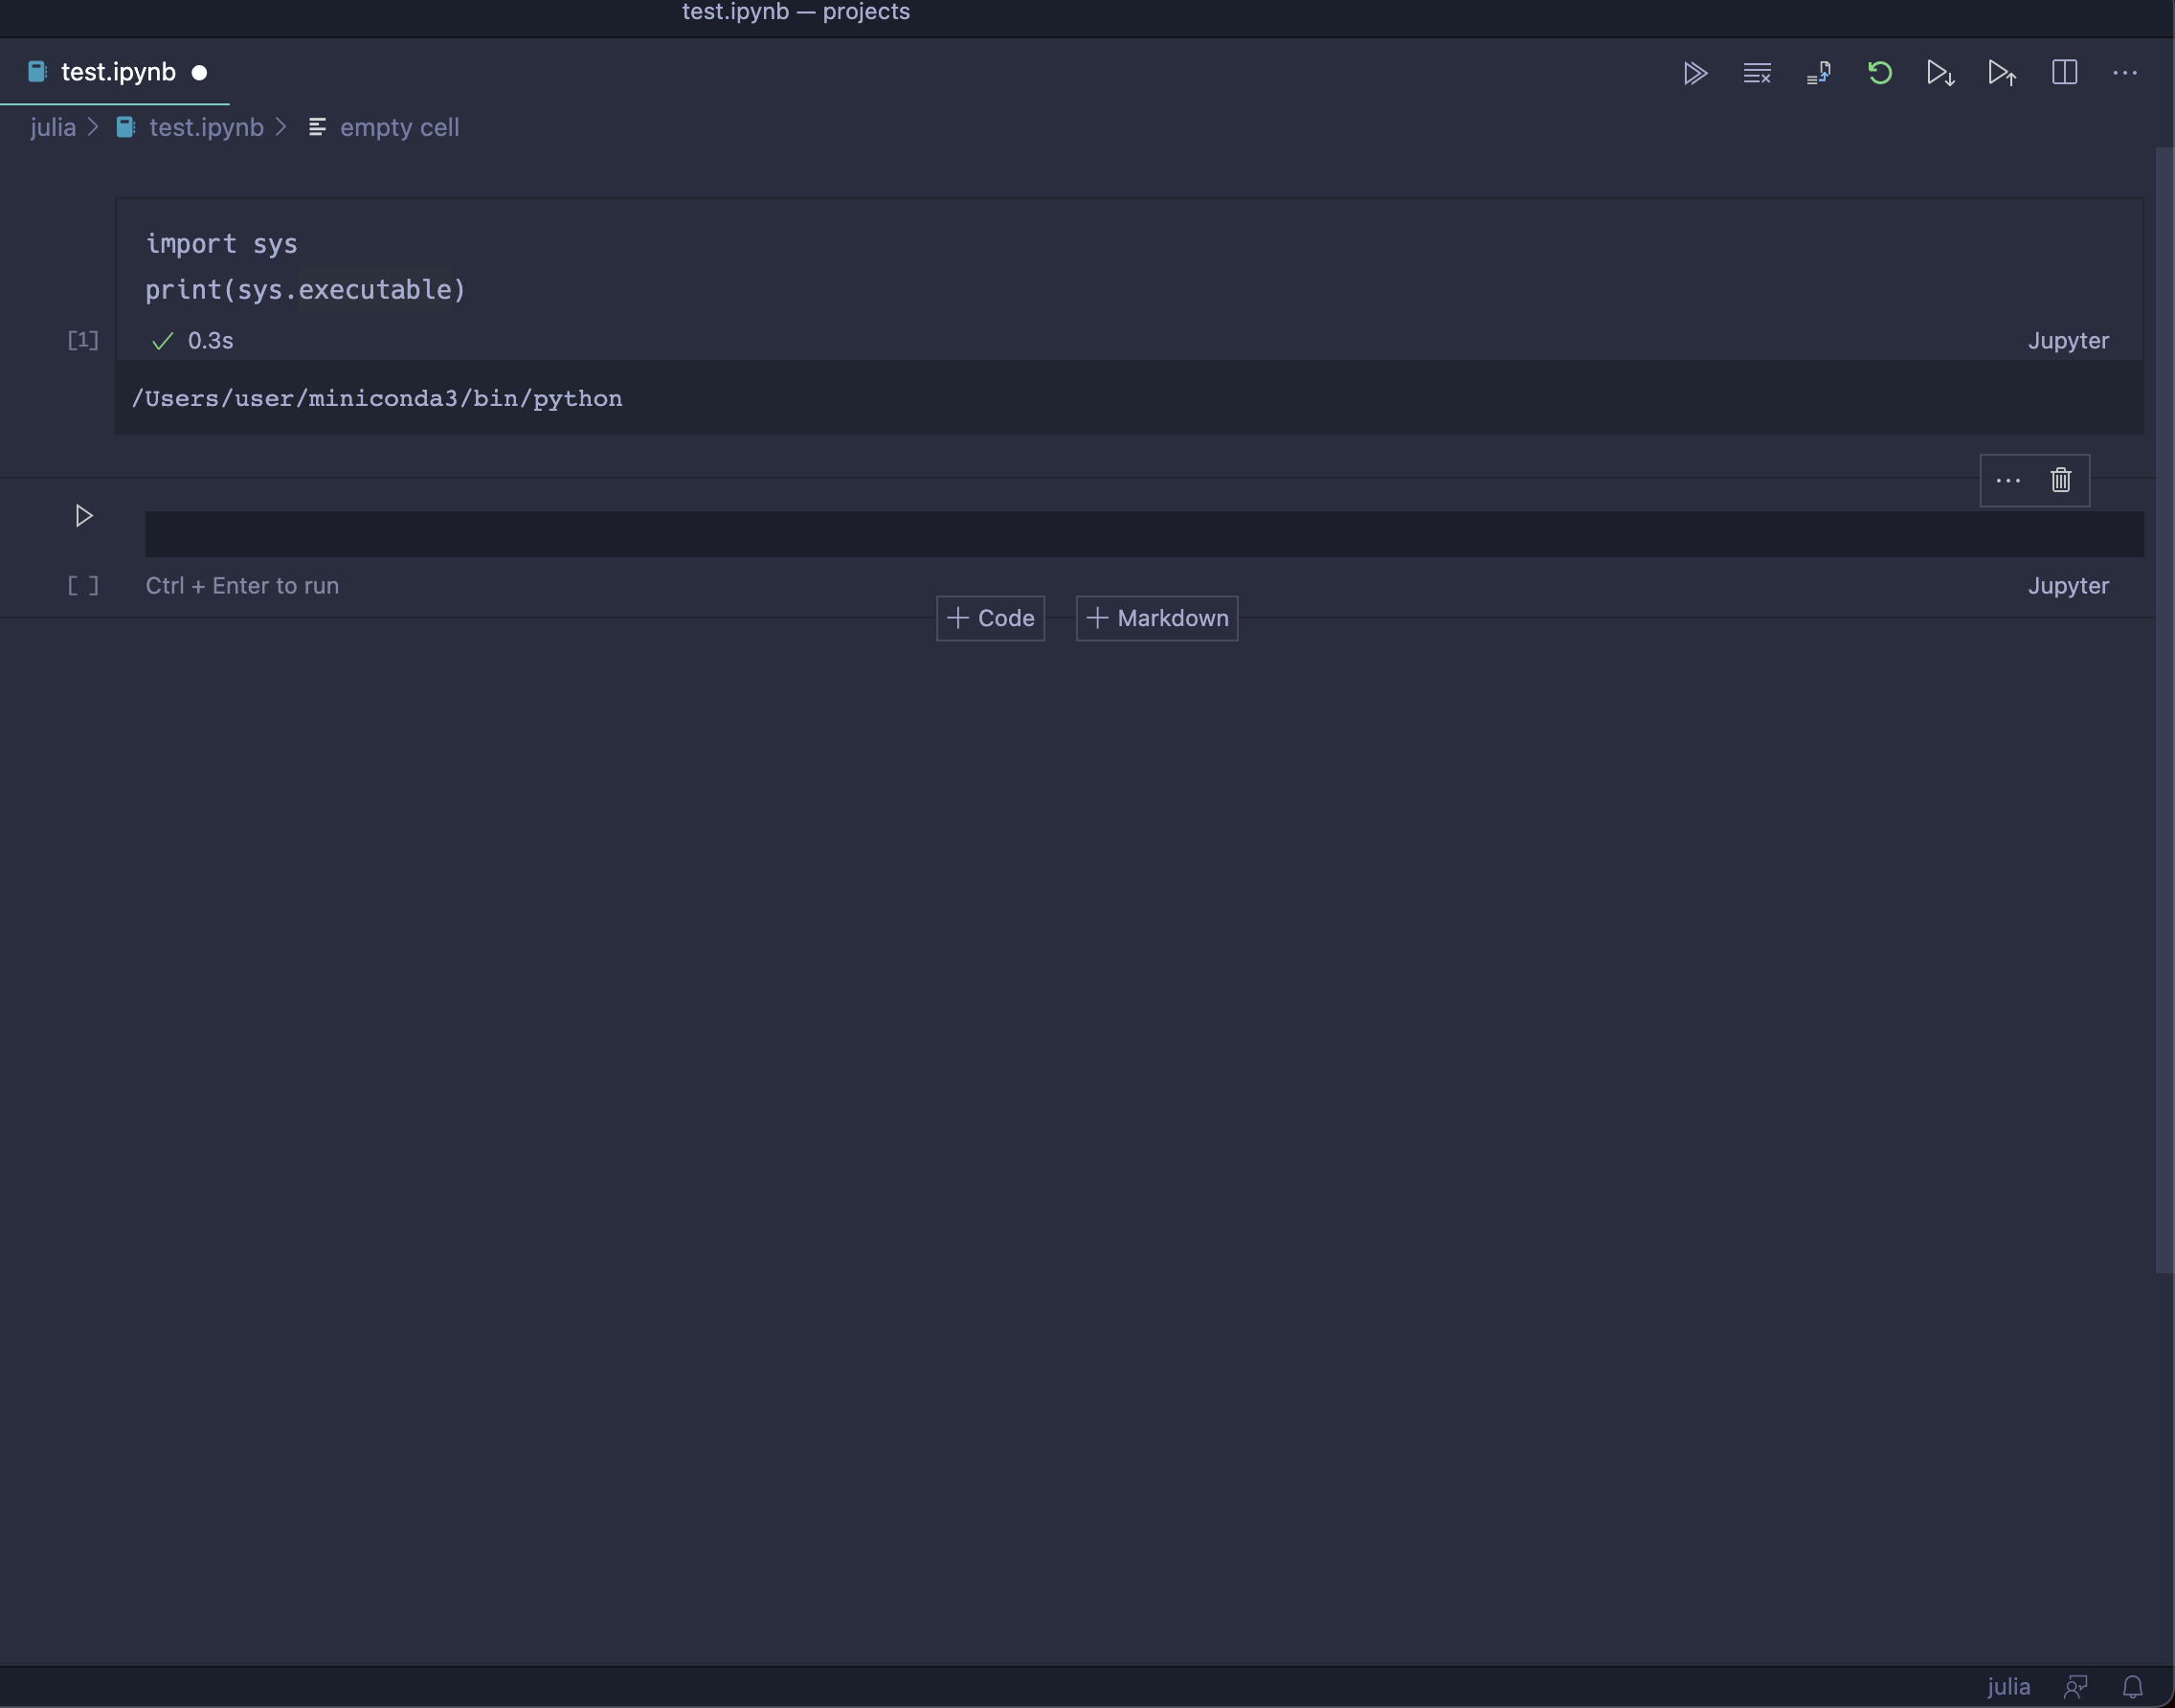Add a new Markdown cell

tap(1156, 618)
